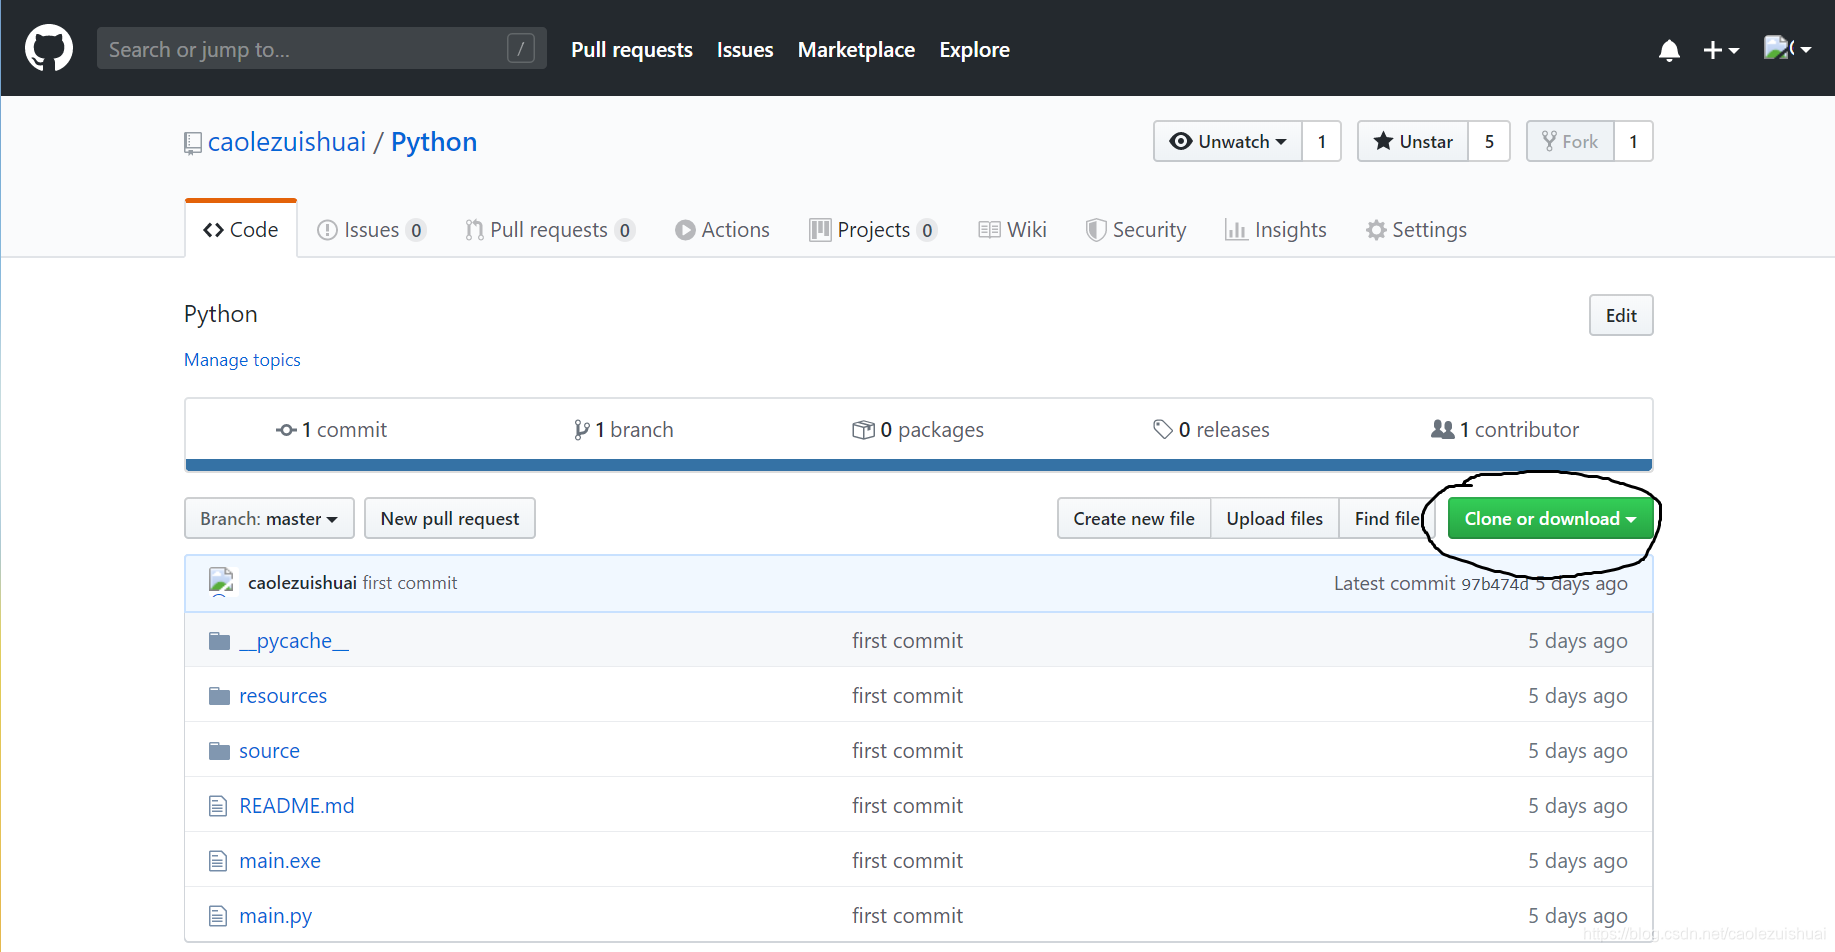
Task: Click the main.py file icon
Action: coord(218,916)
